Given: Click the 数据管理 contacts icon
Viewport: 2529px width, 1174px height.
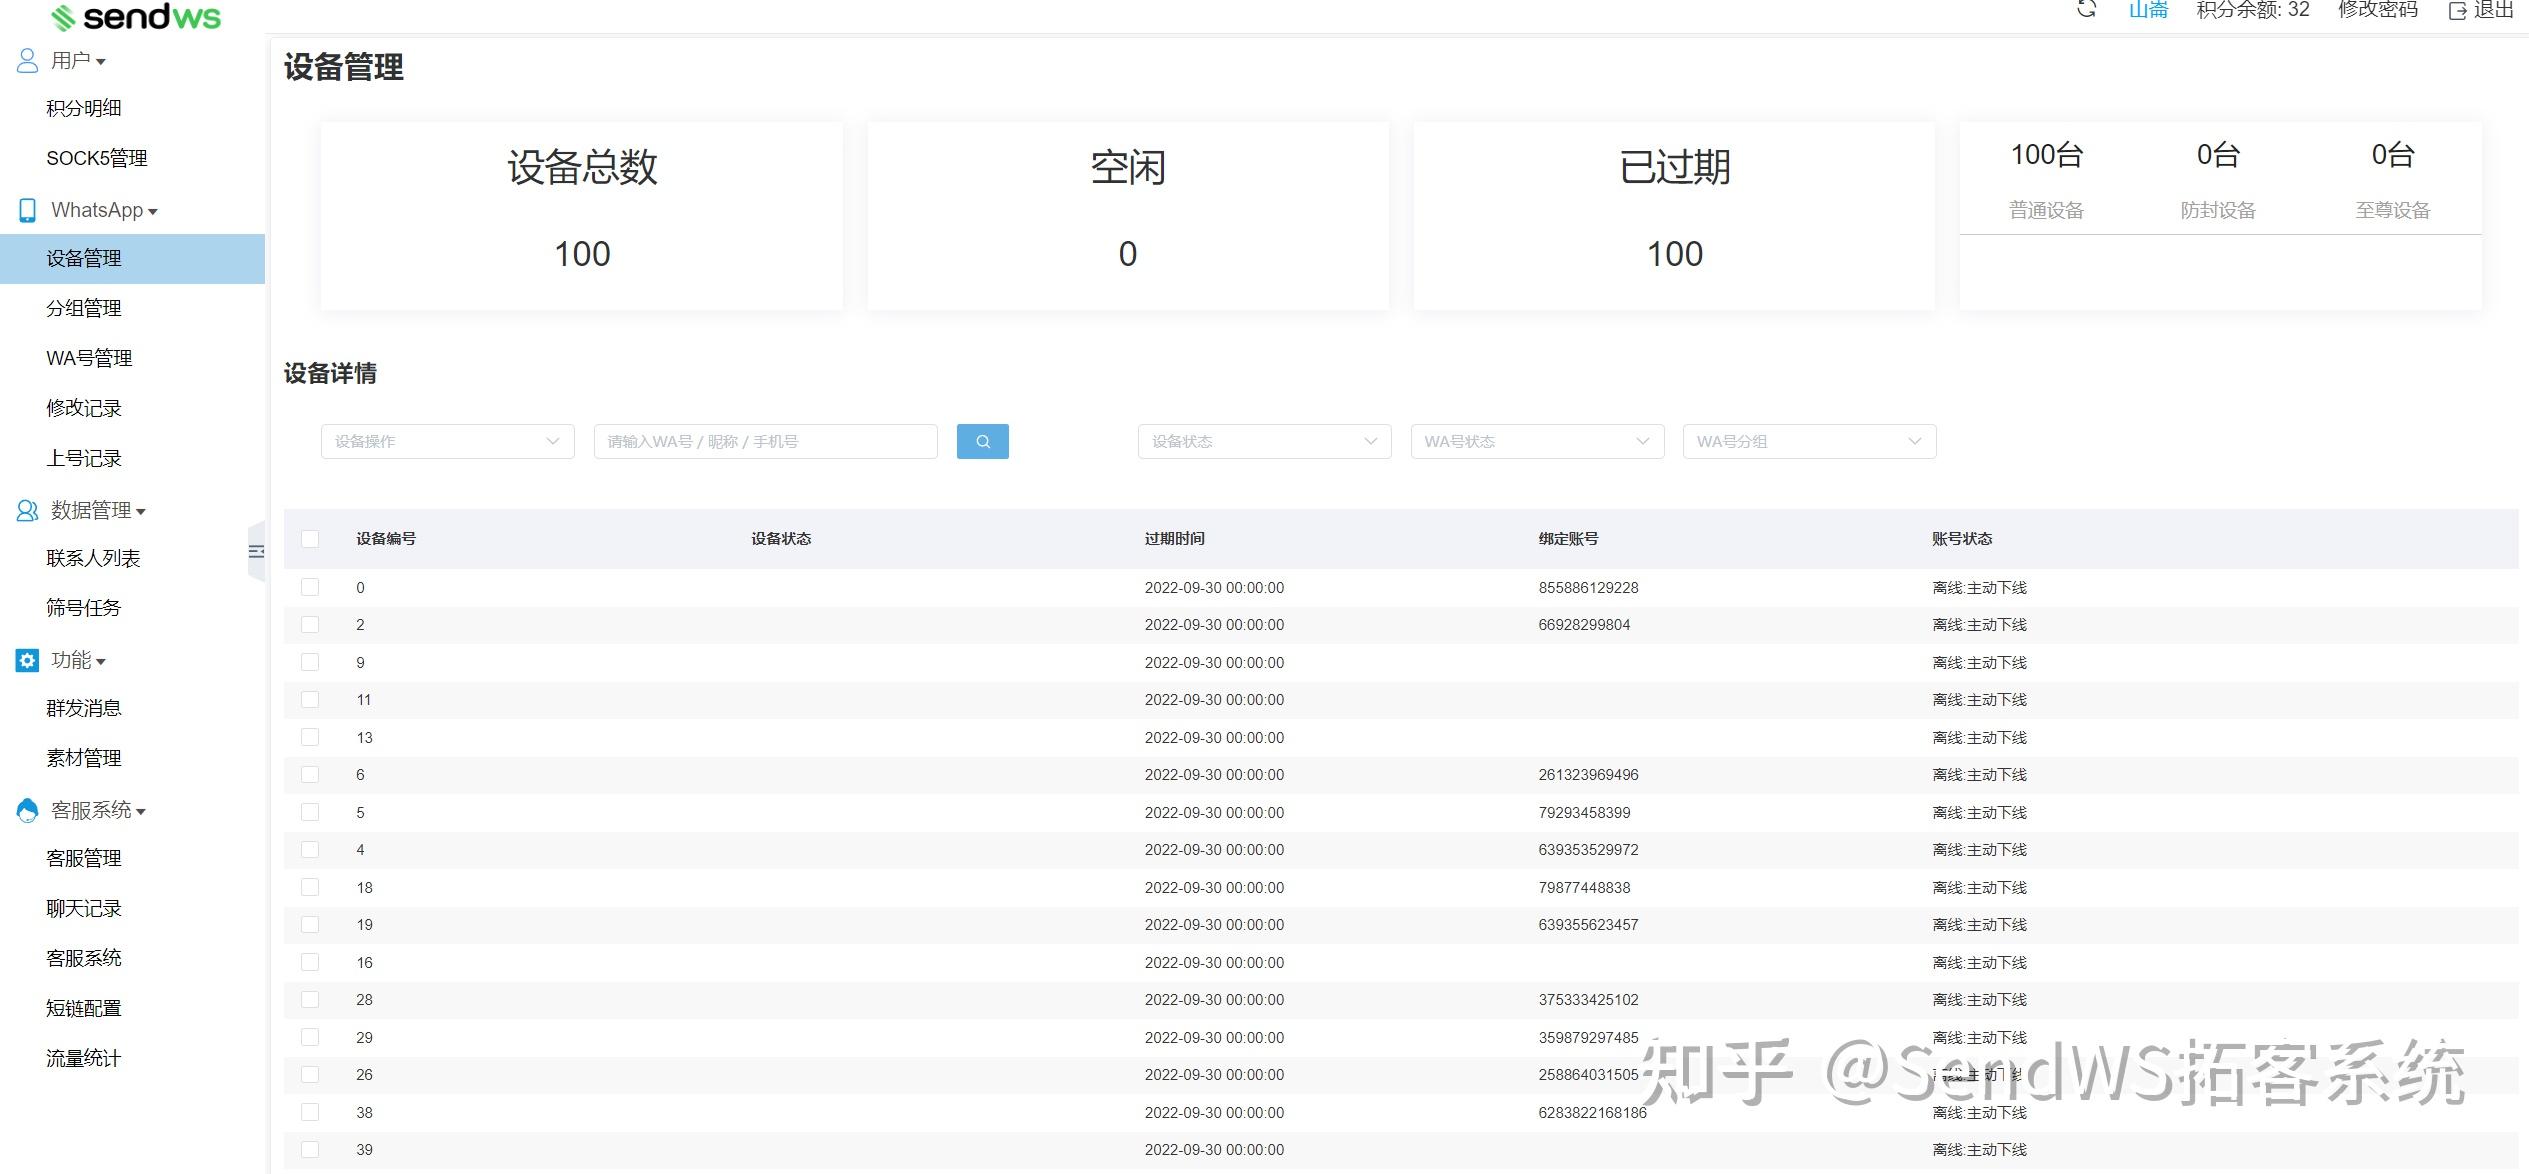Looking at the screenshot, I should (27, 510).
